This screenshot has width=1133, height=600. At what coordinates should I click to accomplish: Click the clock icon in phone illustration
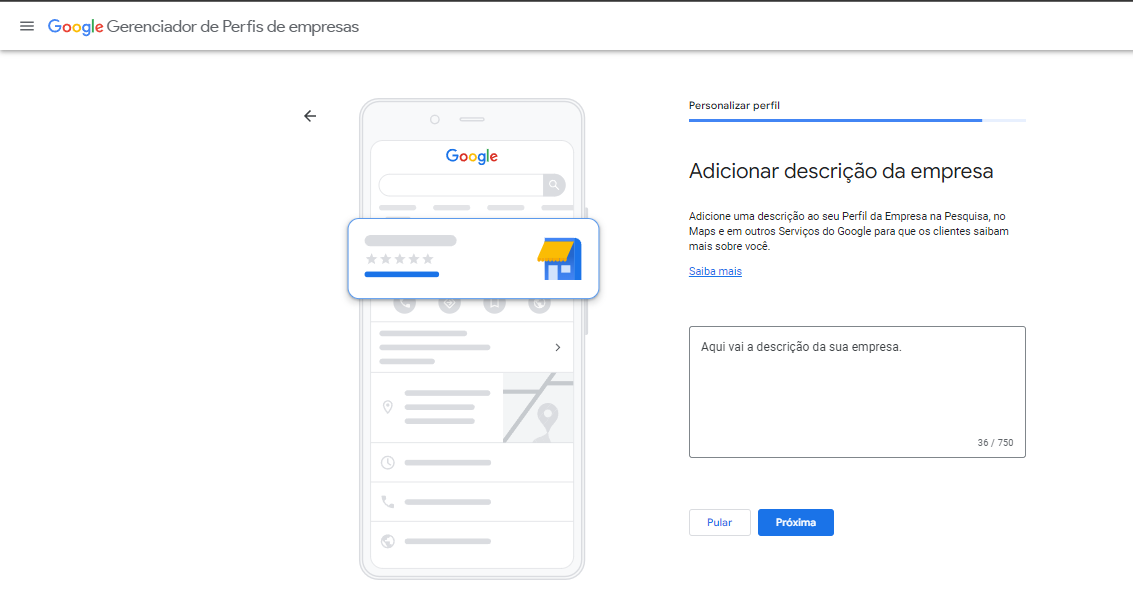[x=388, y=463]
